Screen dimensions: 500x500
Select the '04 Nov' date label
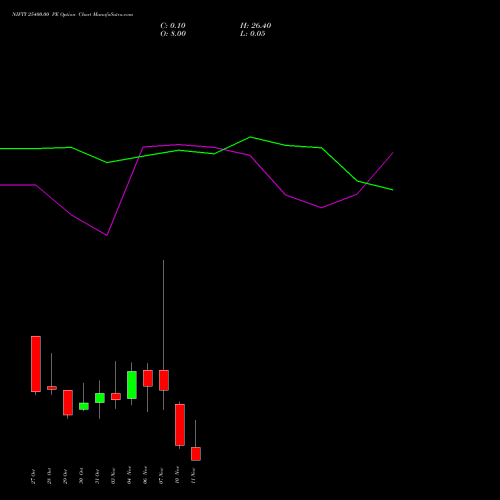[129, 475]
